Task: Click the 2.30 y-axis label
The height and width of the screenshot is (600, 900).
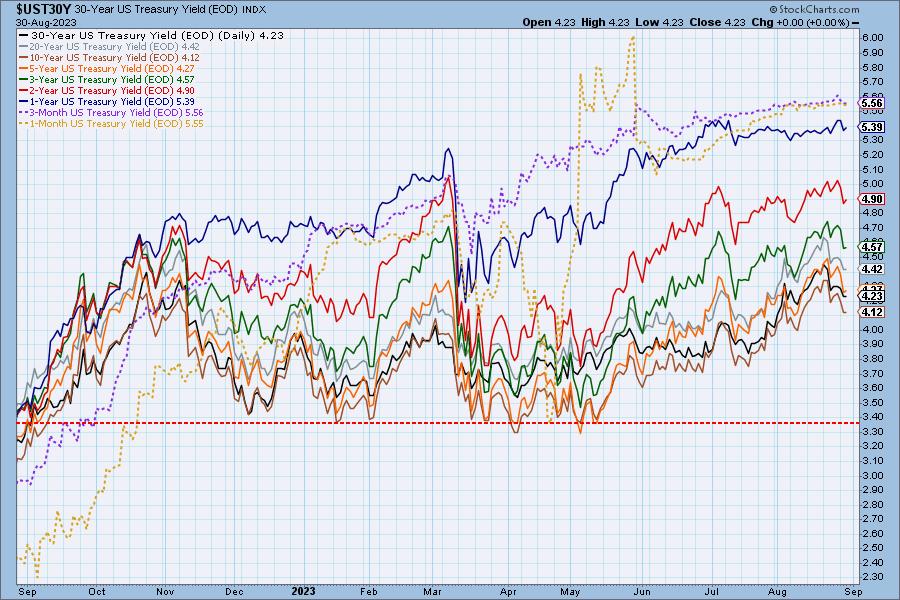Action: coord(873,577)
